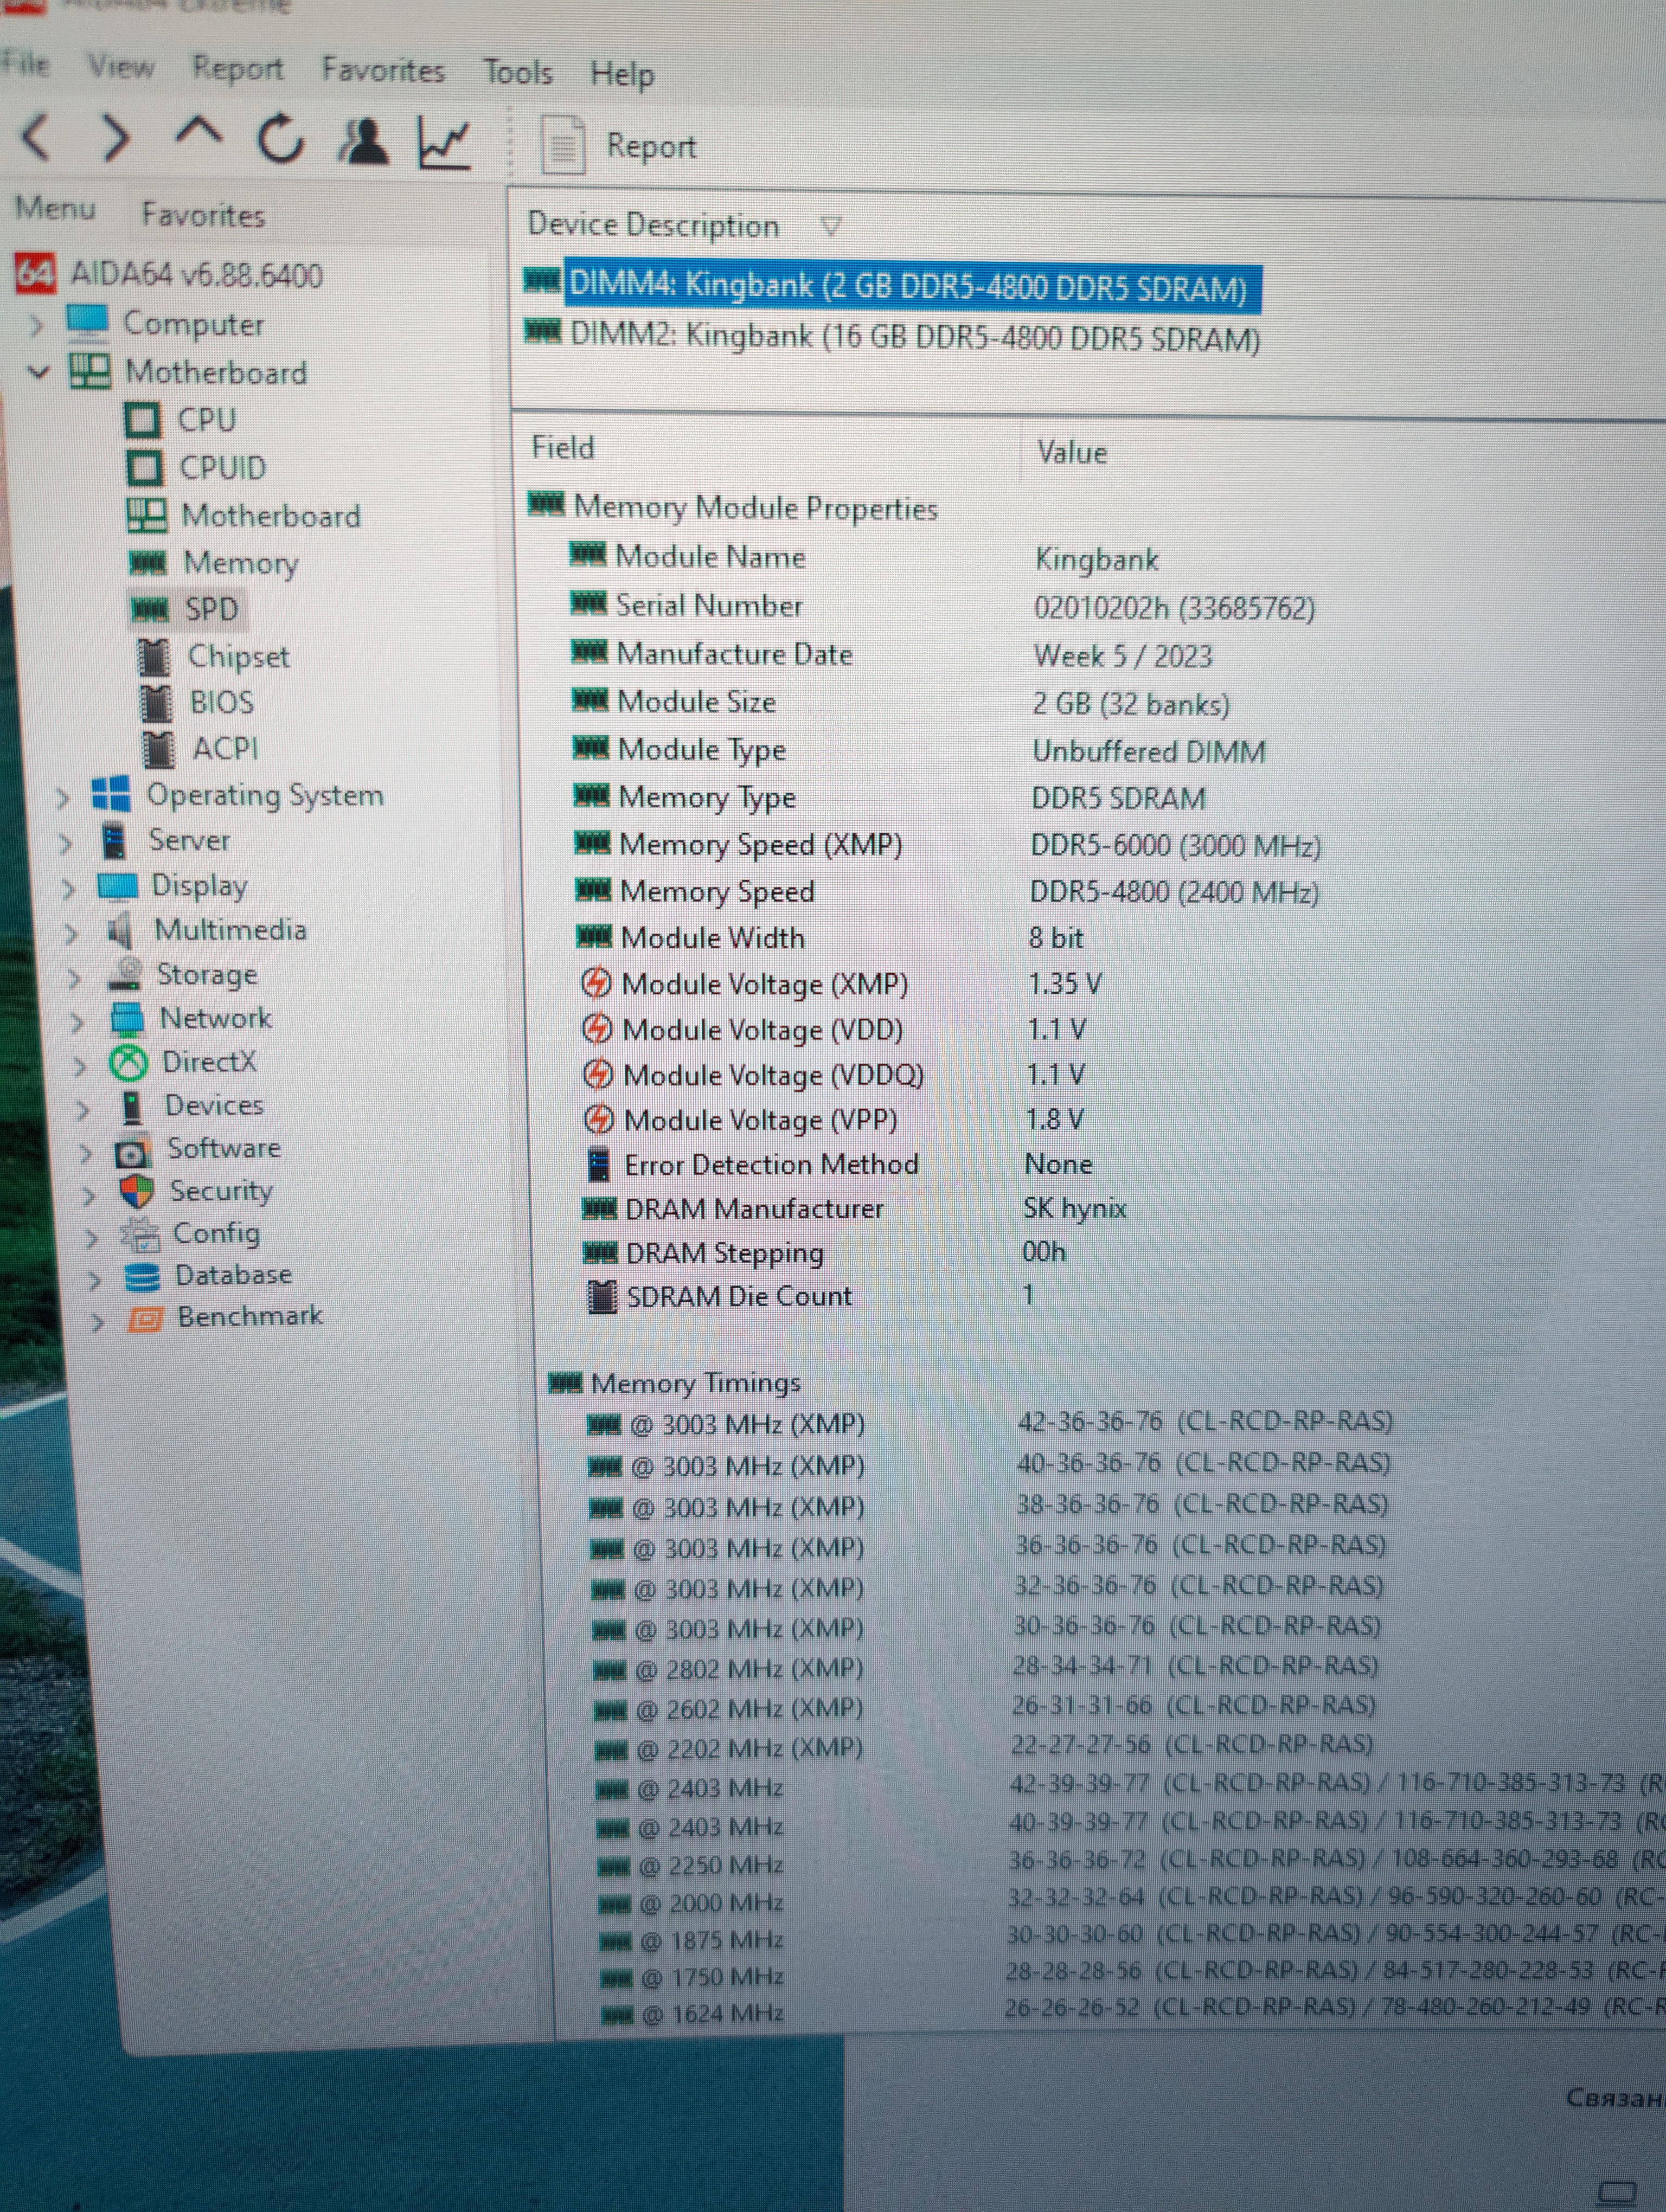Expand the Operating System node
Image resolution: width=1666 pixels, height=2212 pixels.
point(63,798)
